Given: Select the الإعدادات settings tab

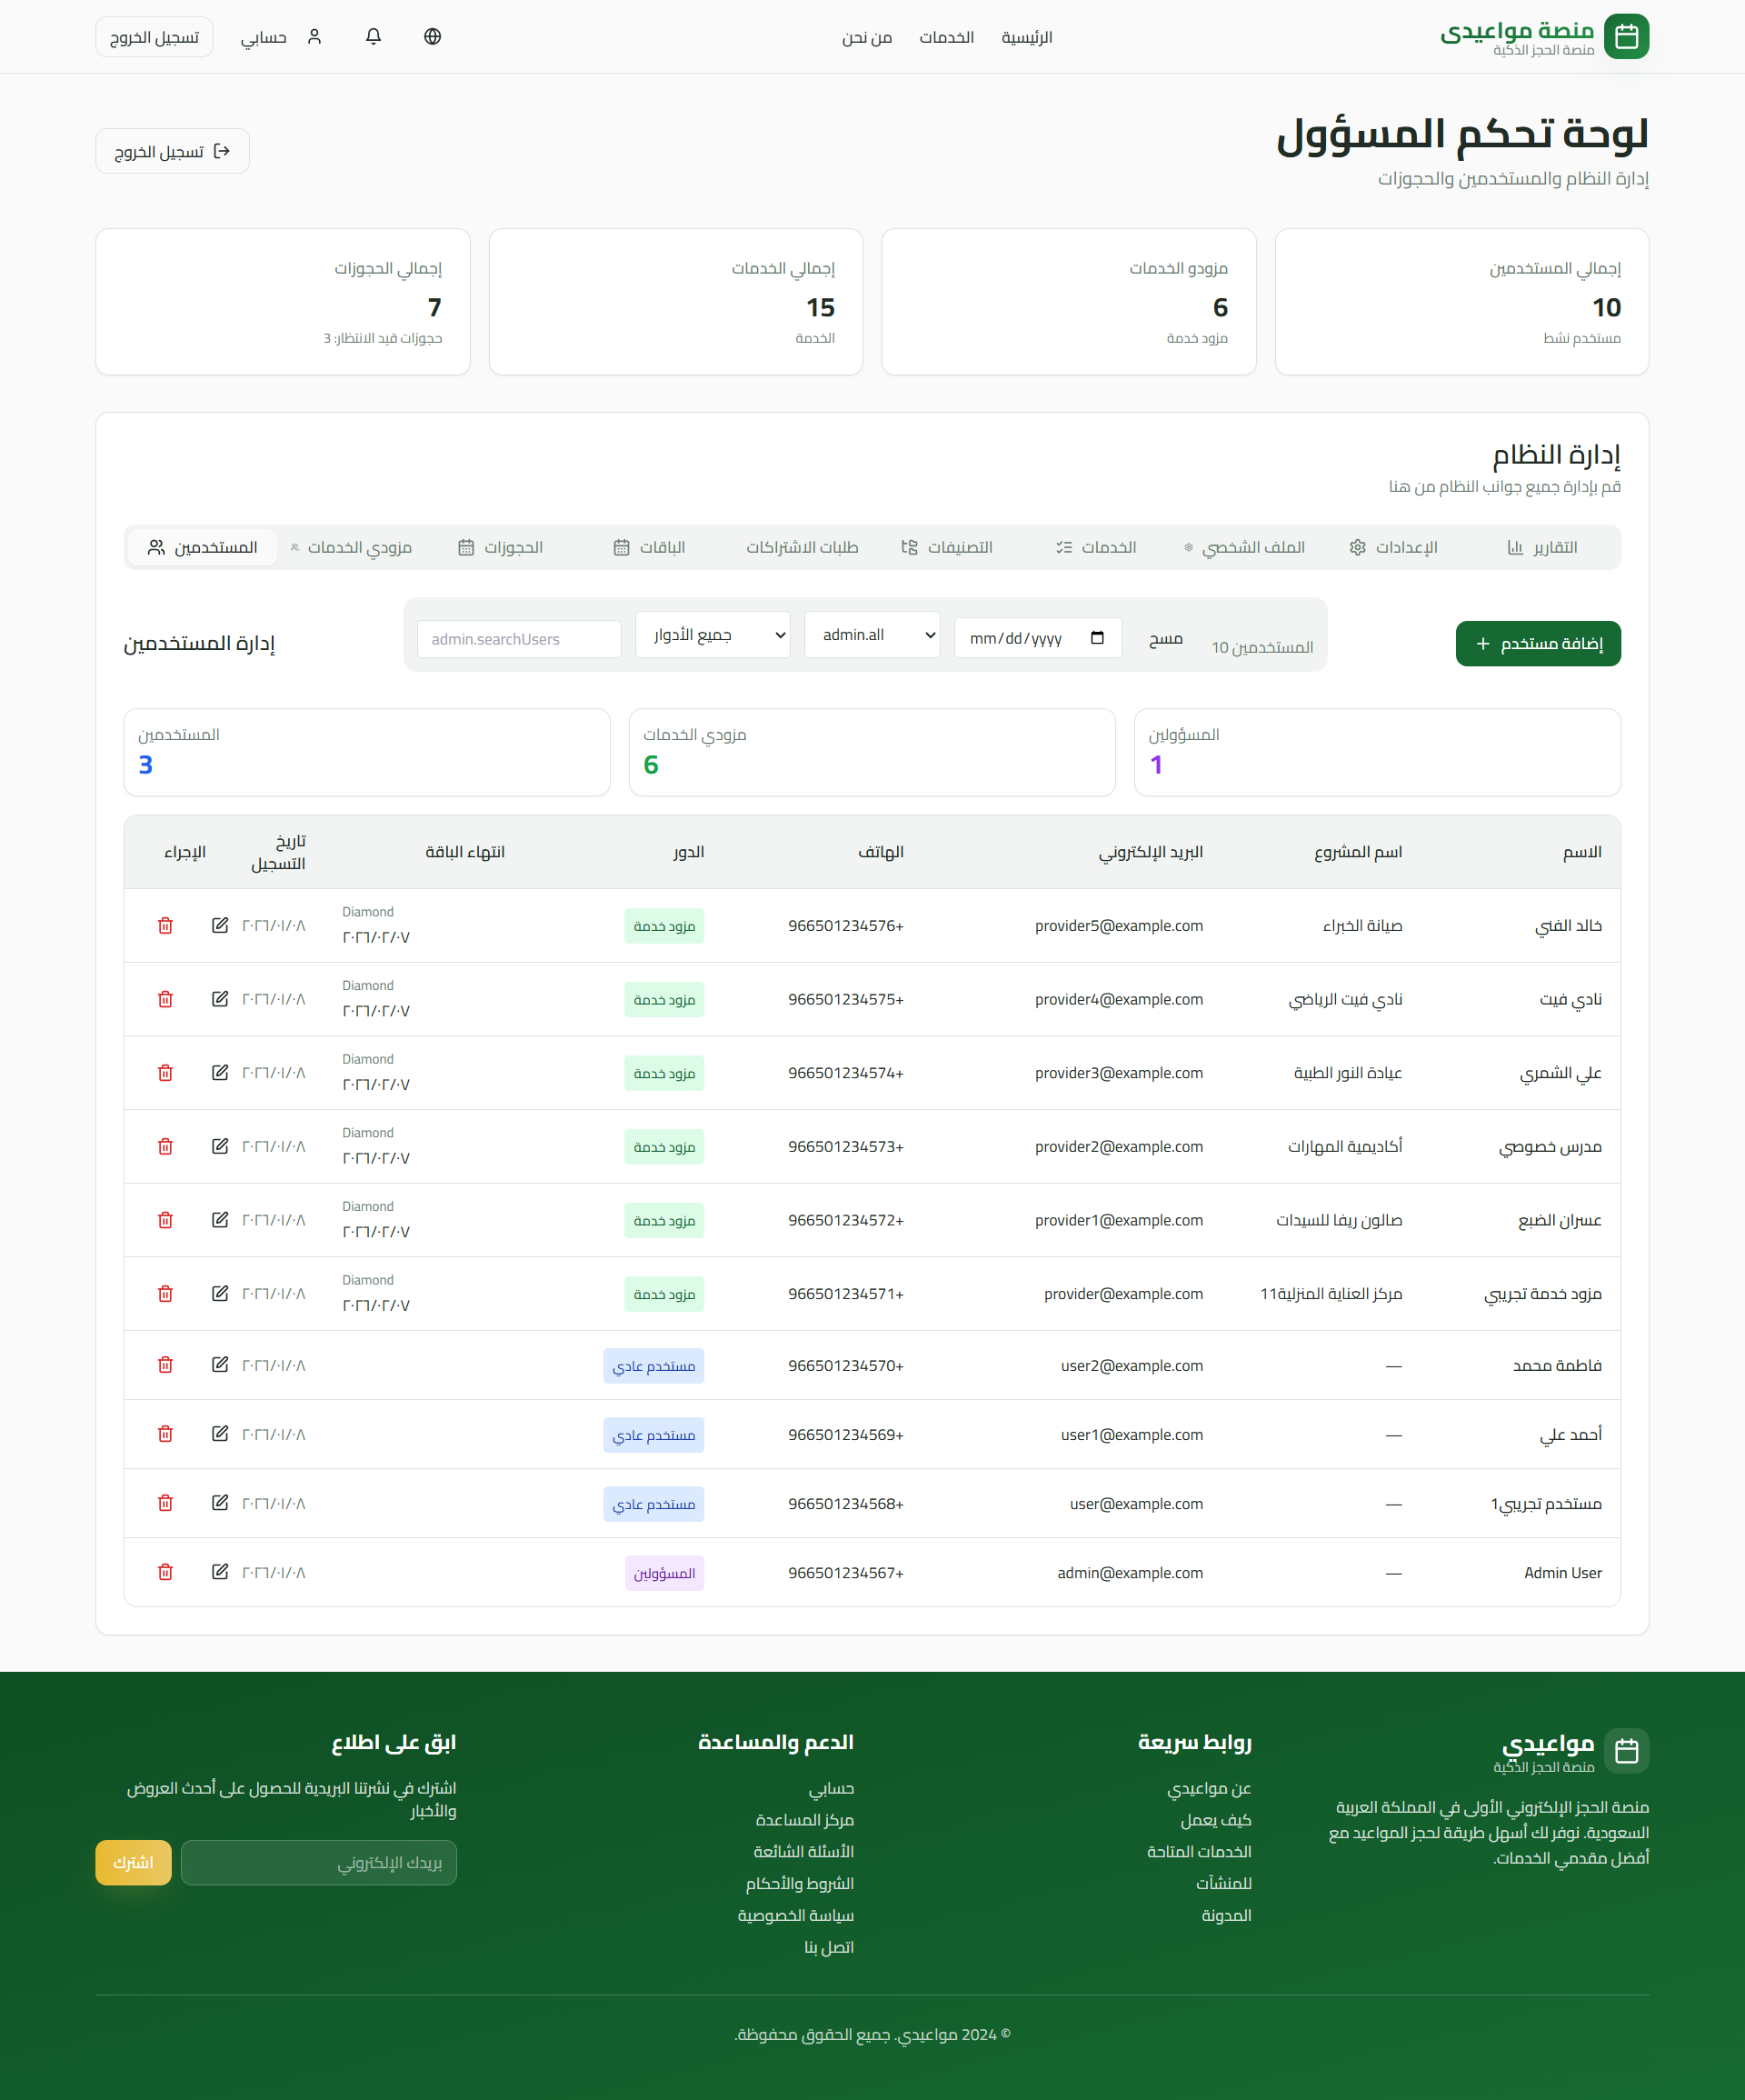Looking at the screenshot, I should click(1393, 548).
